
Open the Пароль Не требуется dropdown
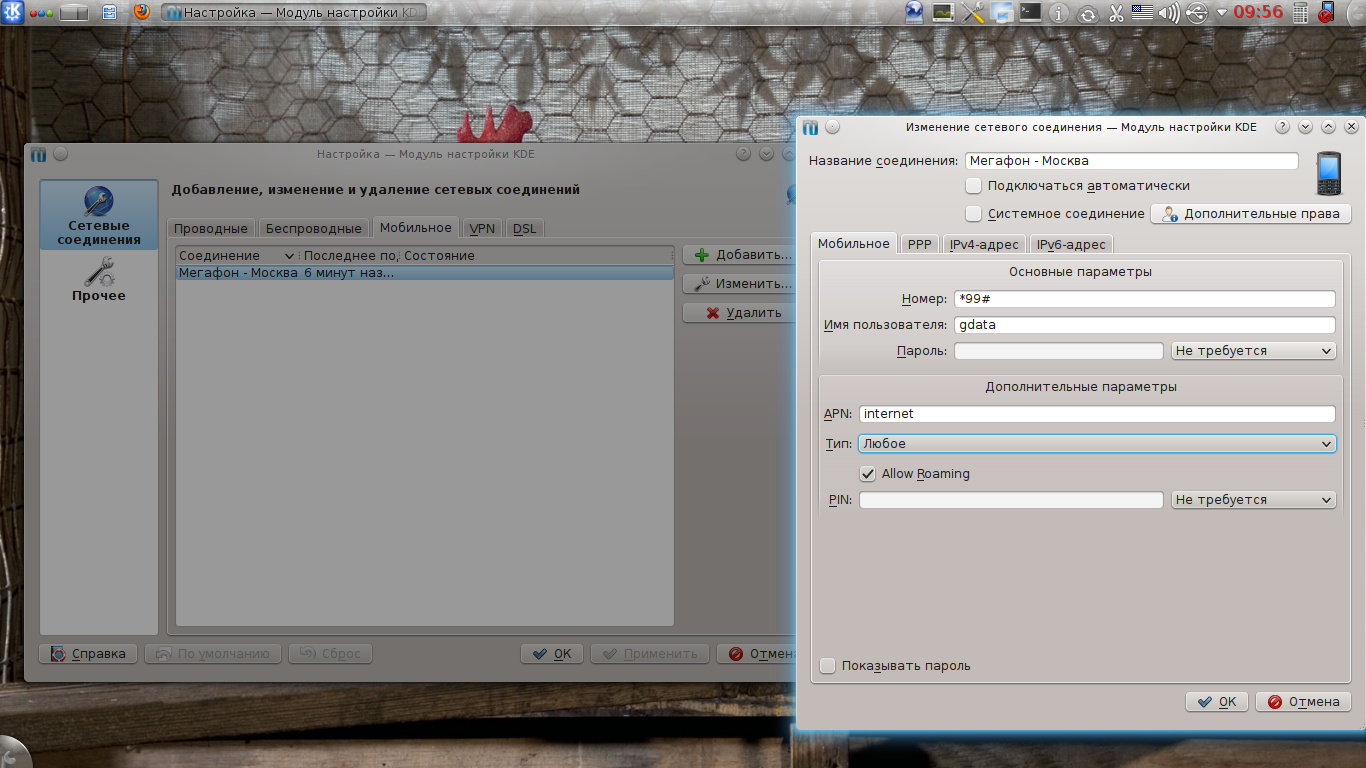pyautogui.click(x=1254, y=351)
